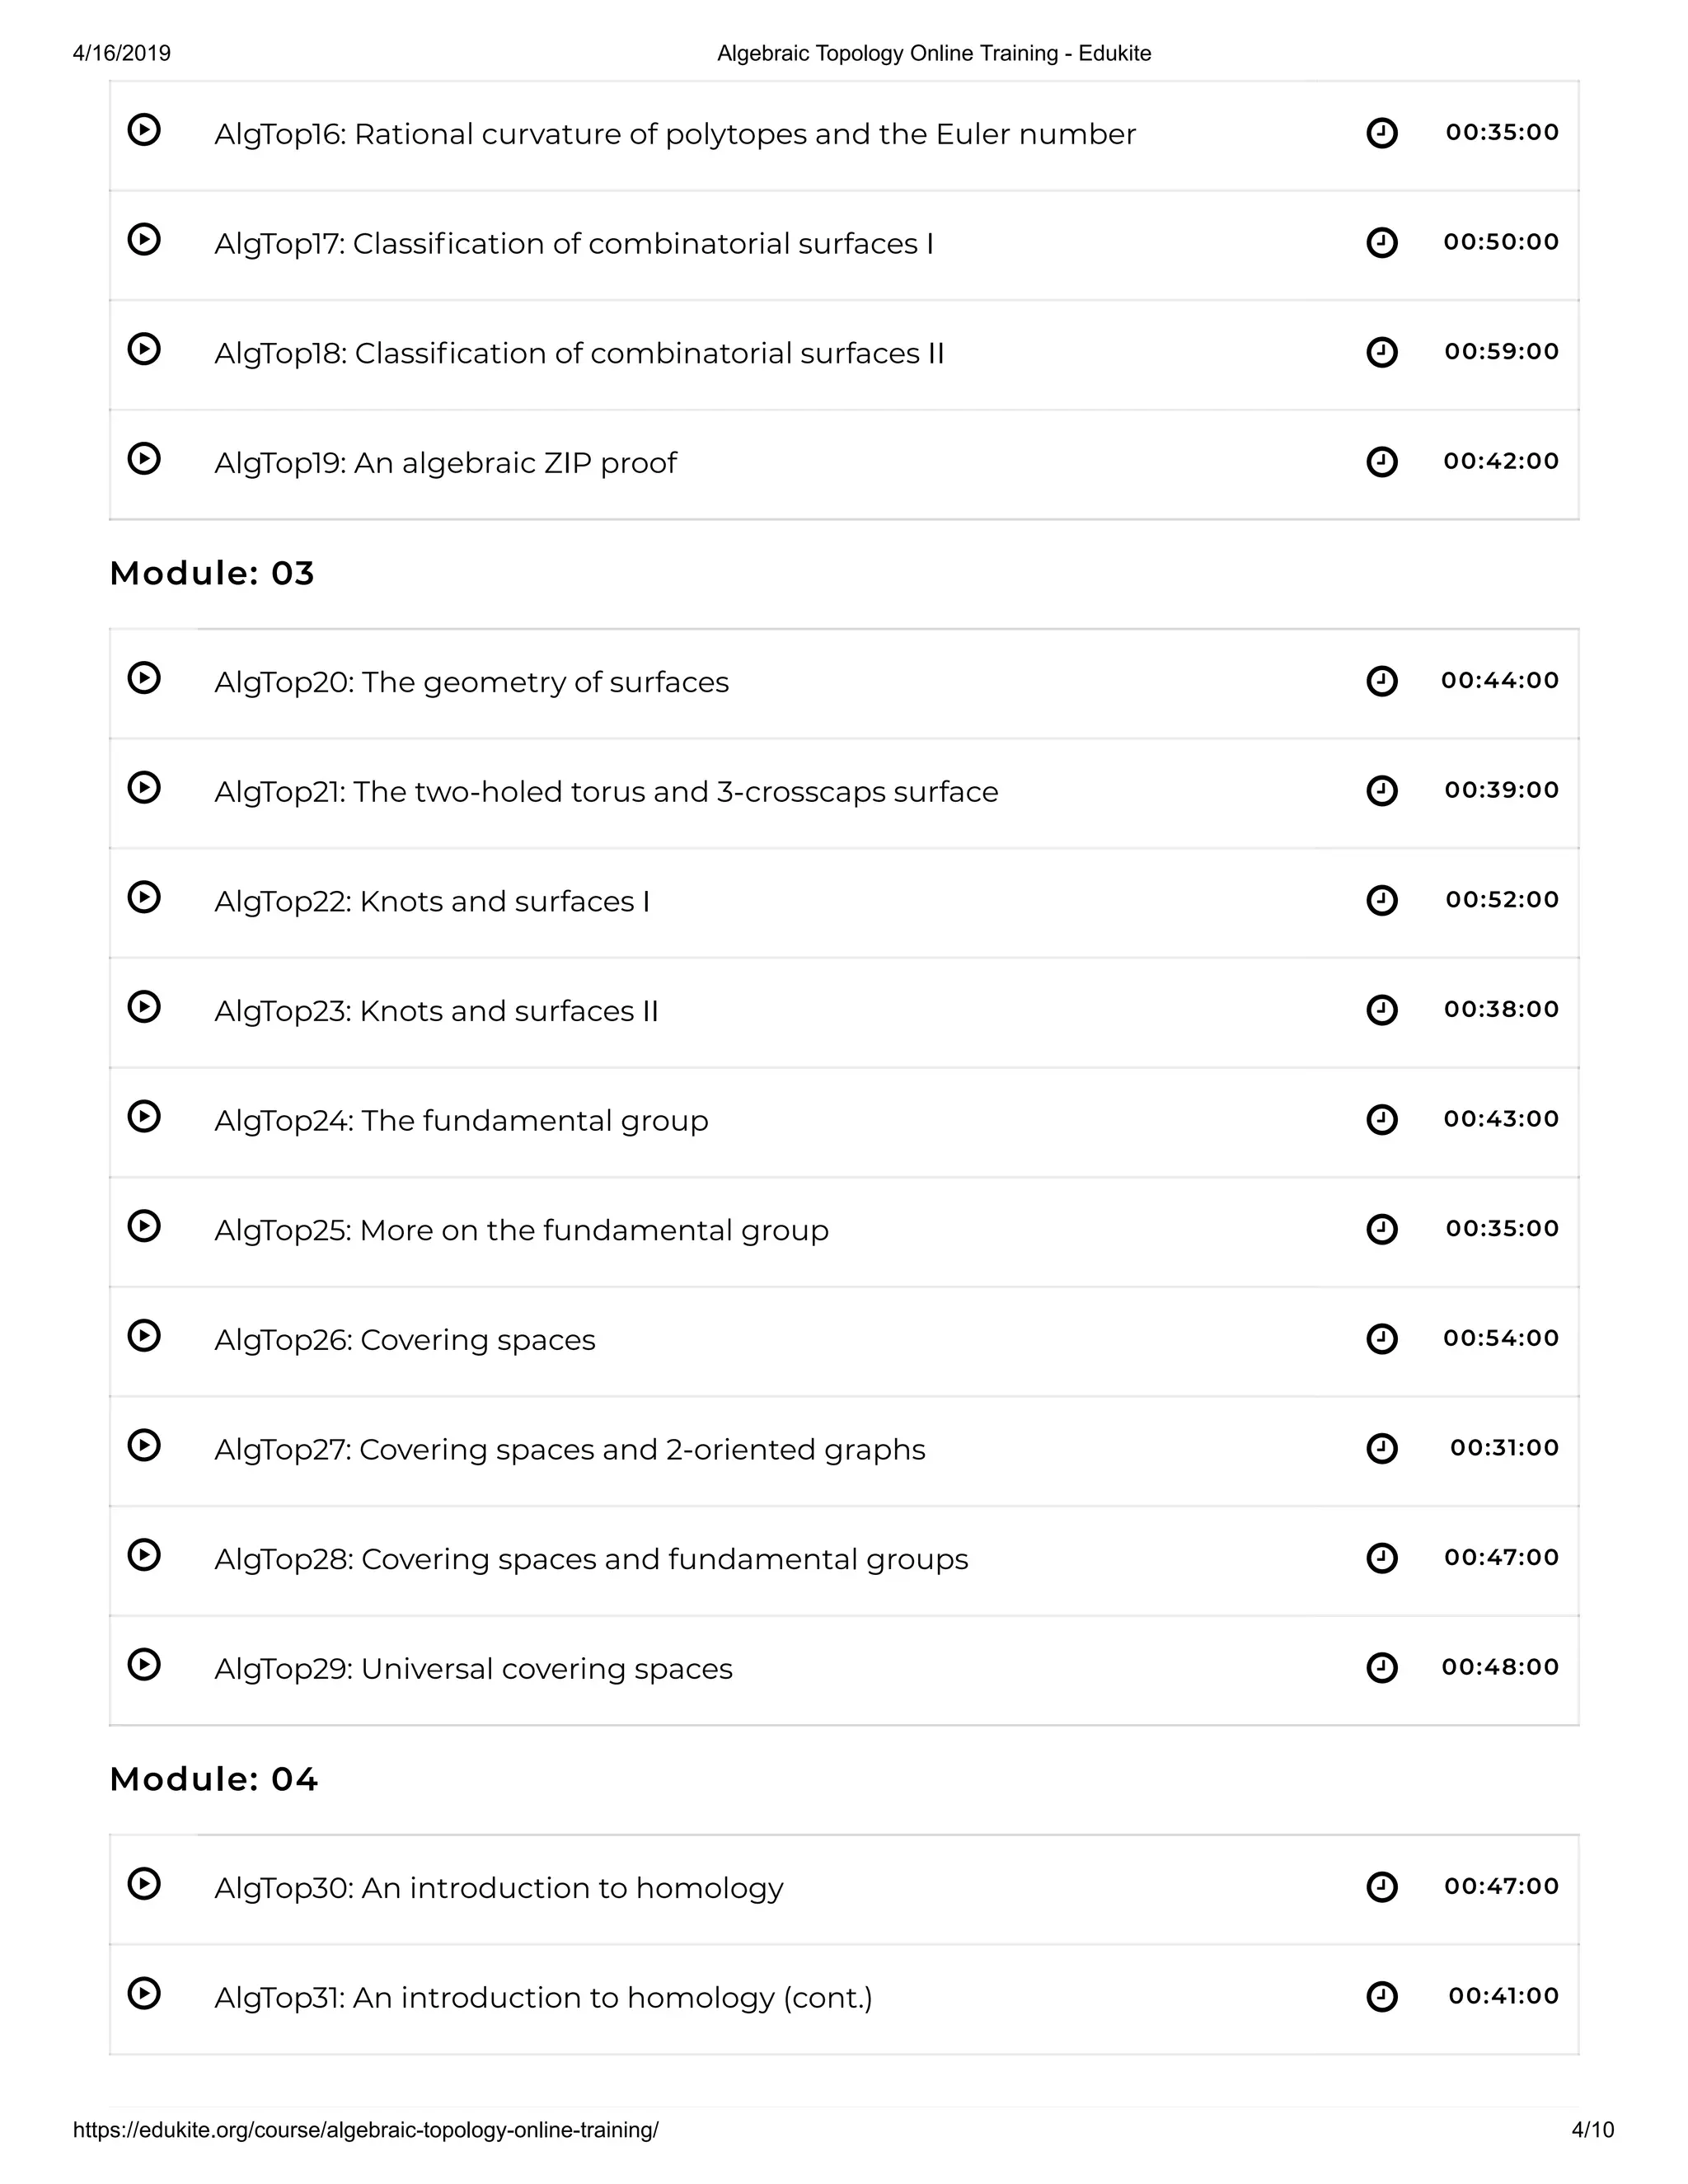
Task: Click play icon for AlgTop19 ZIP proof
Action: [x=144, y=459]
